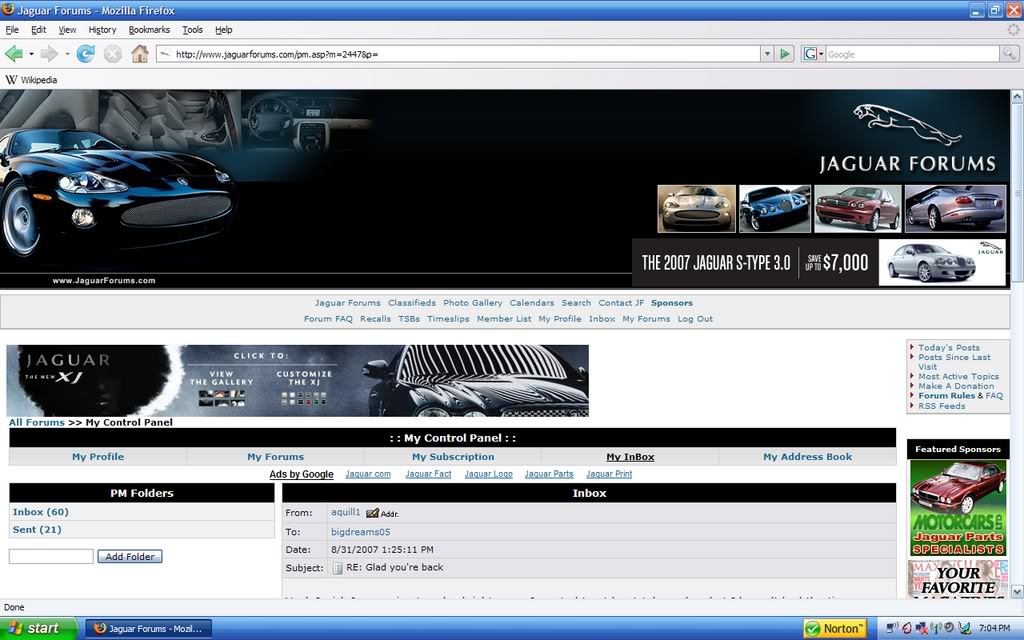The height and width of the screenshot is (640, 1024).
Task: Open the Member List link
Action: [x=504, y=319]
